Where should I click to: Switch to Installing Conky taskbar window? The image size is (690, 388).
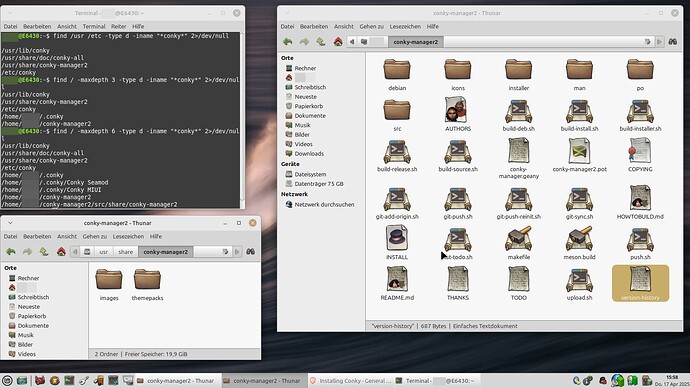click(349, 381)
